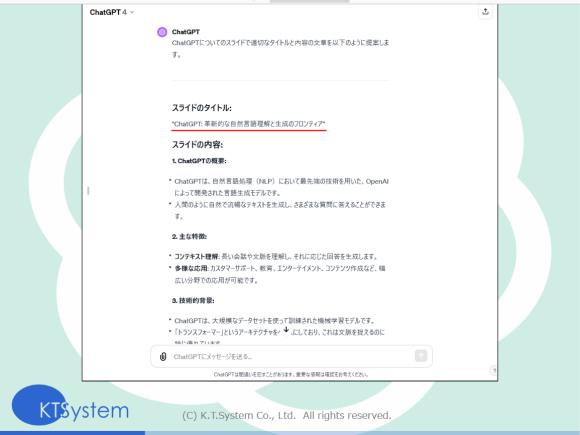Viewport: 580px width, 435px height.
Task: Click the ChatGPT sender name above the reply
Action: click(186, 32)
